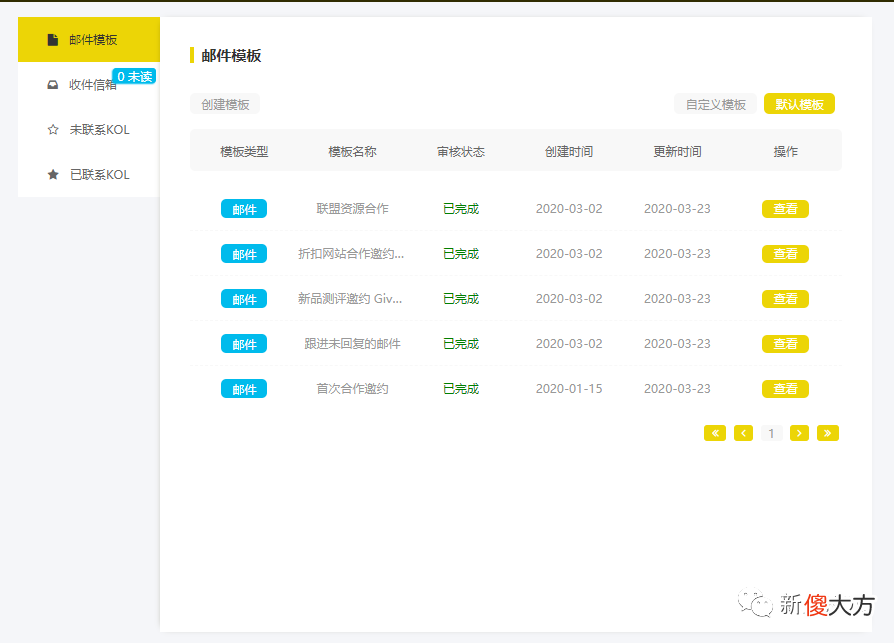The width and height of the screenshot is (894, 643).
Task: Click 操作 column header
Action: (x=786, y=152)
